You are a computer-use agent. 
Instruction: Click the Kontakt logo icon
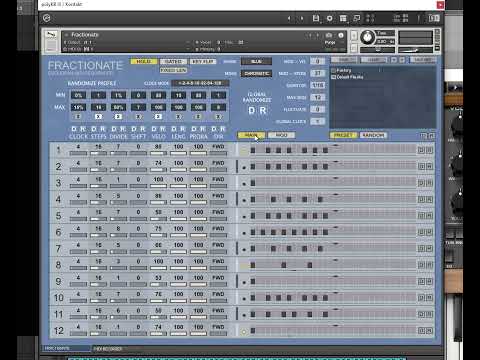click(x=47, y=18)
